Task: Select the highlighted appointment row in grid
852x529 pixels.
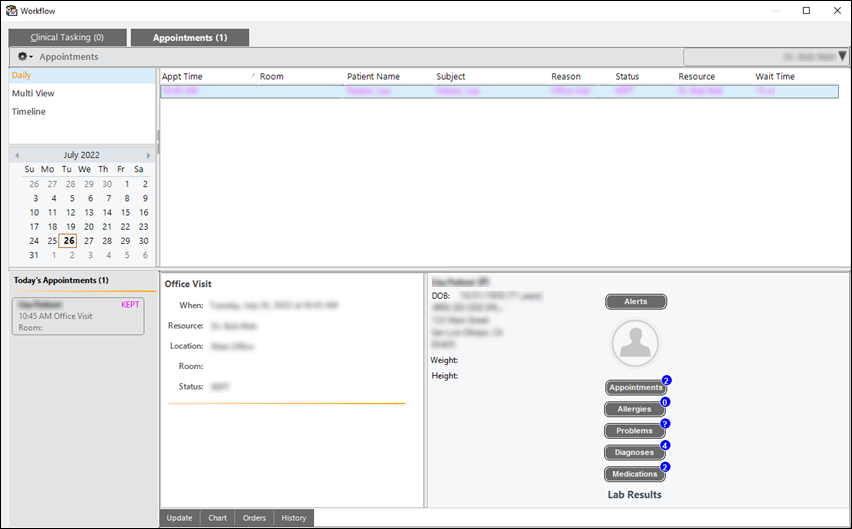Action: coord(499,91)
